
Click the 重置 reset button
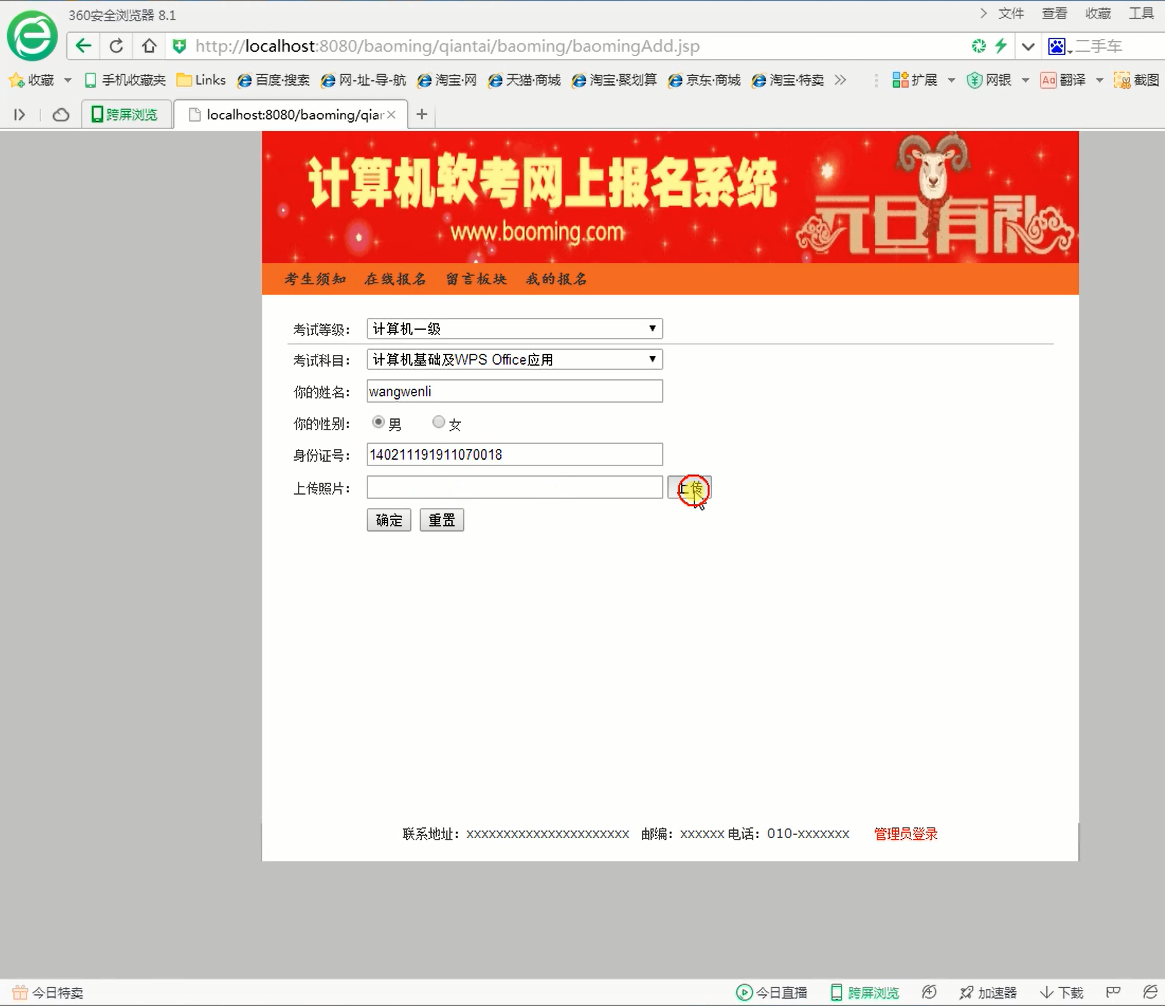(442, 520)
